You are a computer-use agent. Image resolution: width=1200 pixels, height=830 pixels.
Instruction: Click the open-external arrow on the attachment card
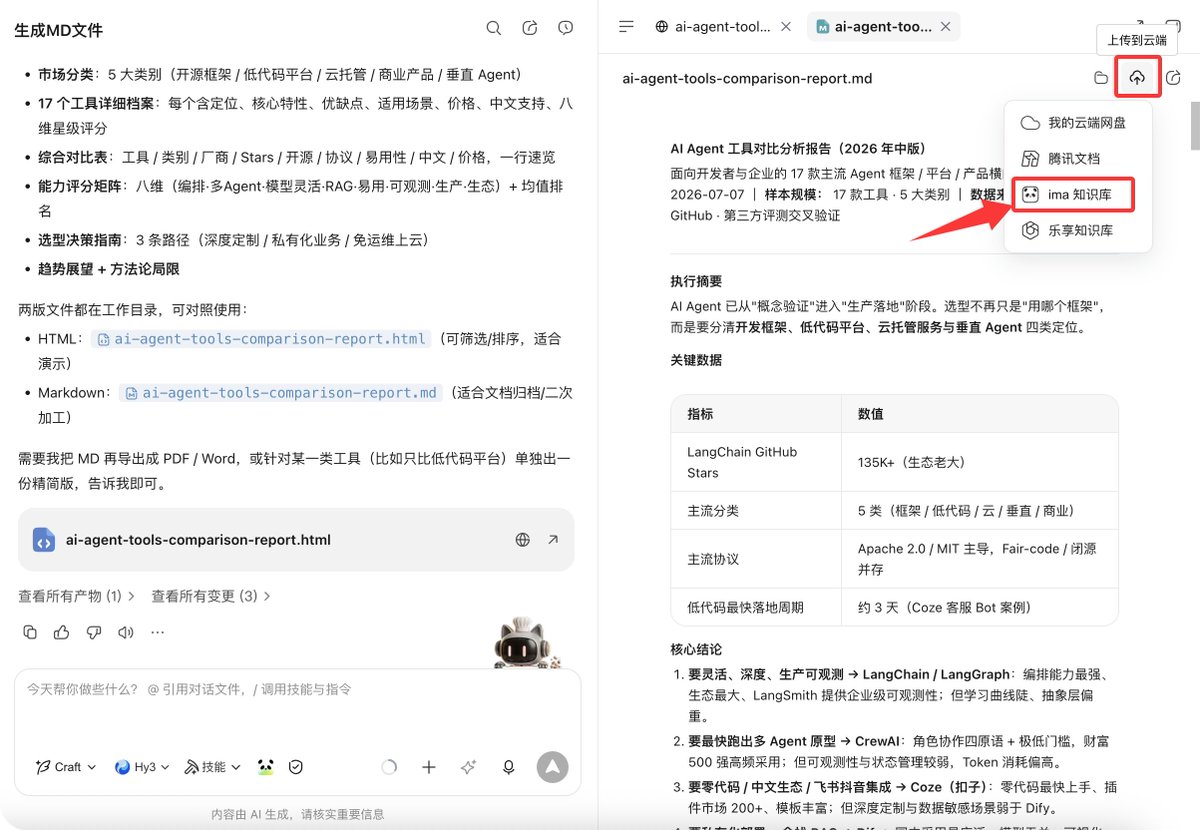click(x=553, y=540)
